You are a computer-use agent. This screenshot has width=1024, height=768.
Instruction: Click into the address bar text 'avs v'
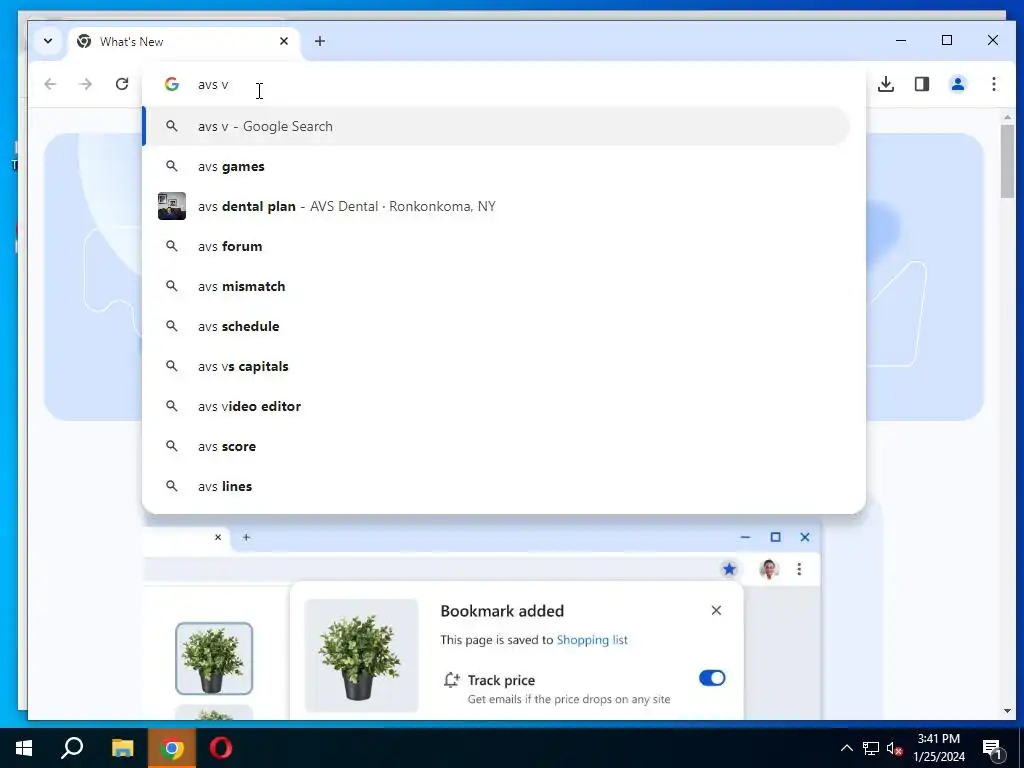213,84
